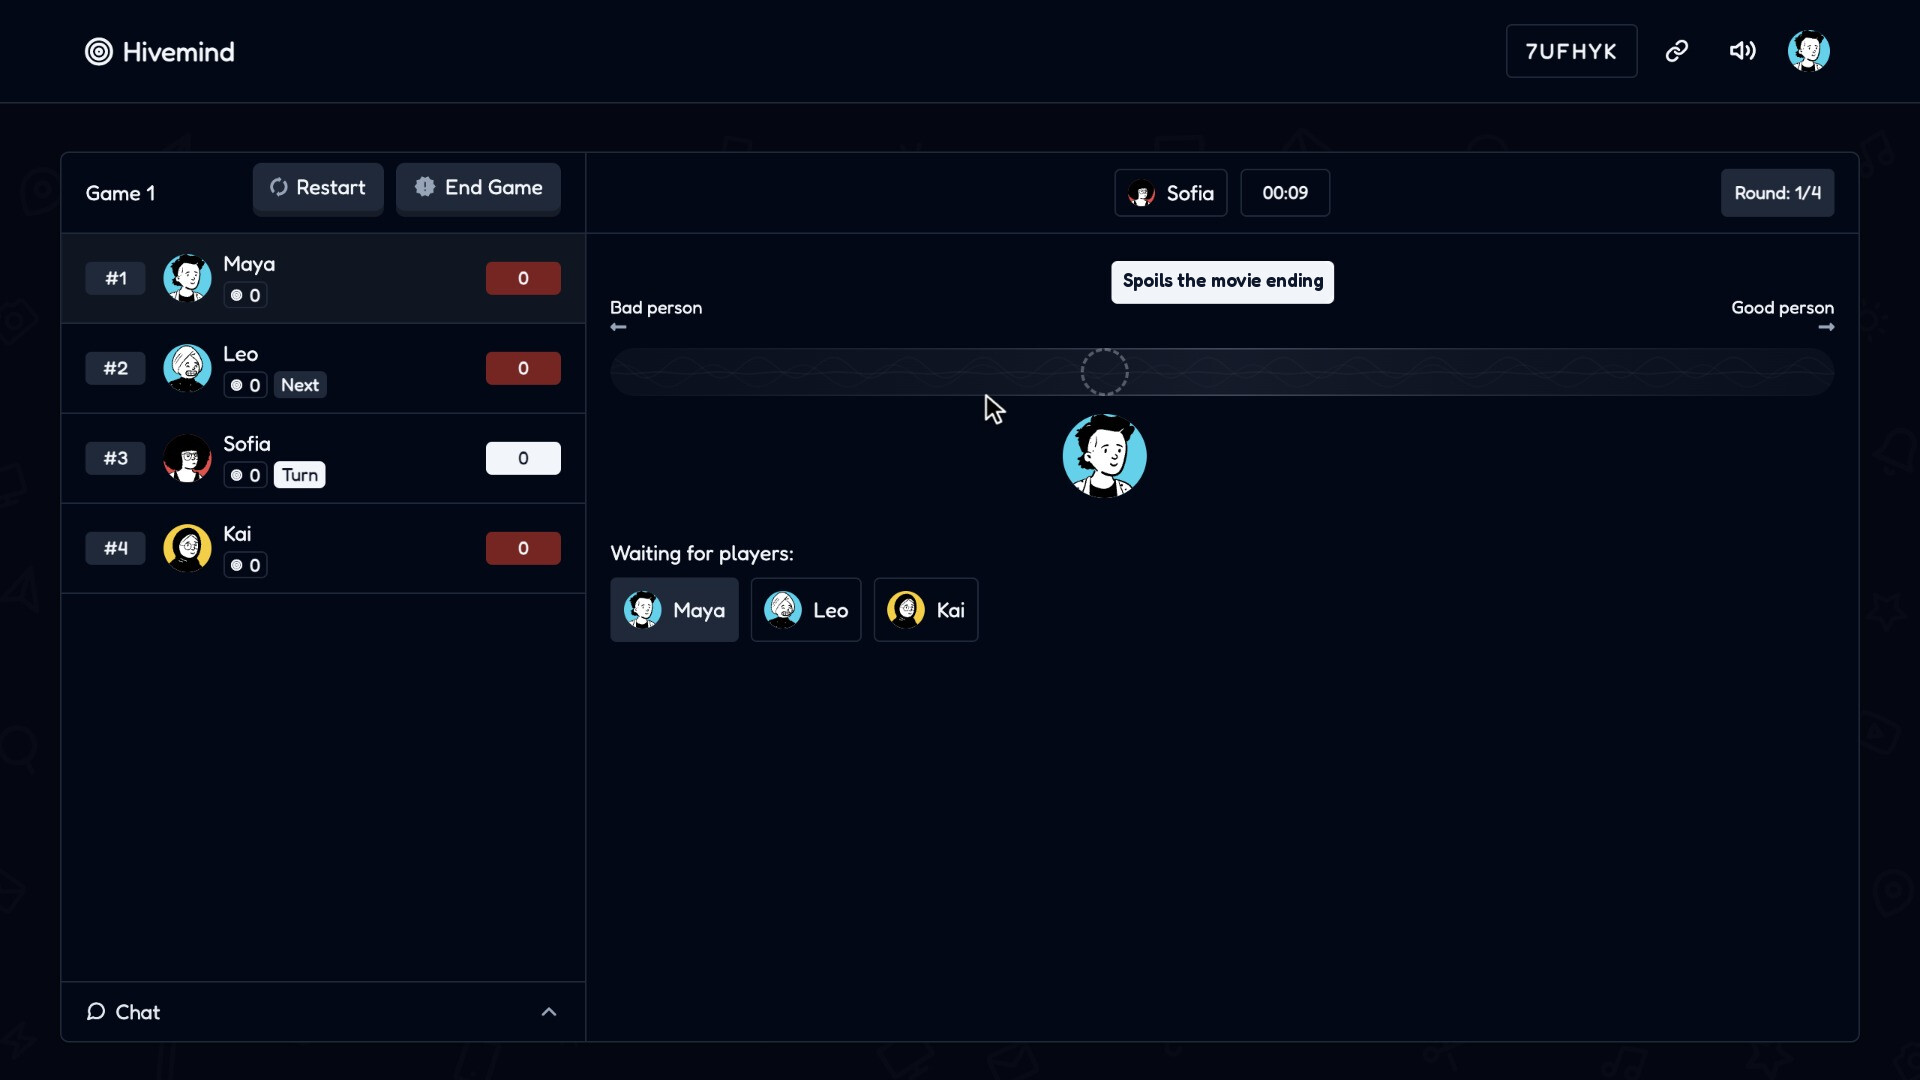This screenshot has height=1080, width=1920.
Task: Click Maya's red score badge
Action: click(523, 278)
